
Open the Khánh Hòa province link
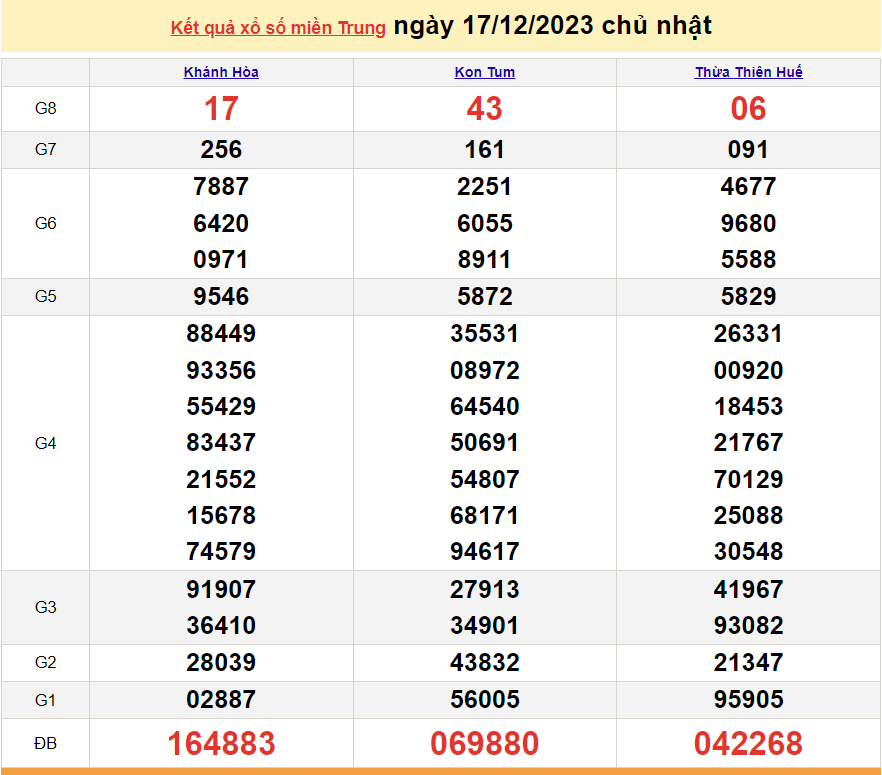pos(221,72)
